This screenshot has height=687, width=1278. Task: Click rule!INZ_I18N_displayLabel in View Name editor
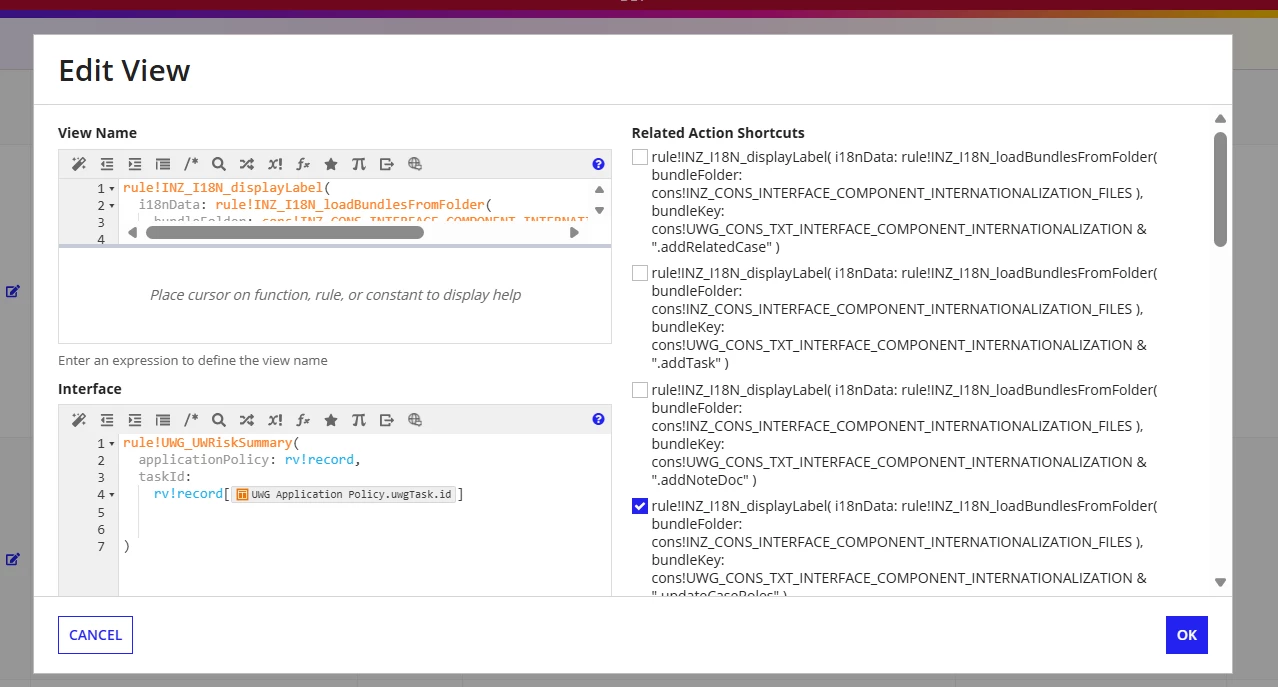222,188
